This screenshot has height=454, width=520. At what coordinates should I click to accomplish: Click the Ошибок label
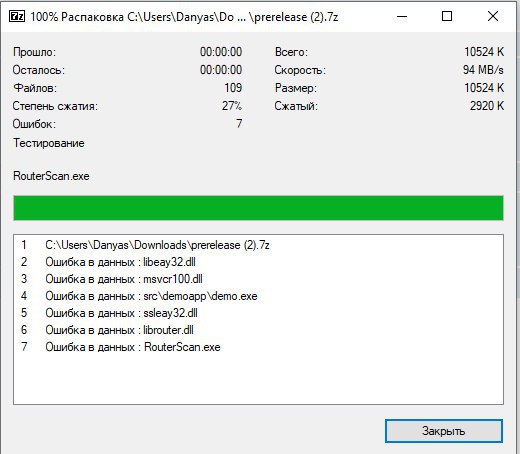coord(34,124)
